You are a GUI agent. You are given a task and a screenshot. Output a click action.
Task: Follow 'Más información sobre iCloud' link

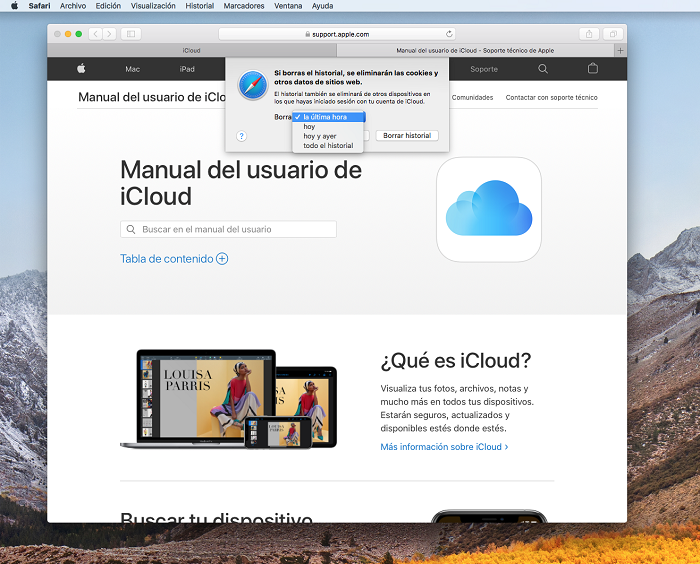point(444,447)
